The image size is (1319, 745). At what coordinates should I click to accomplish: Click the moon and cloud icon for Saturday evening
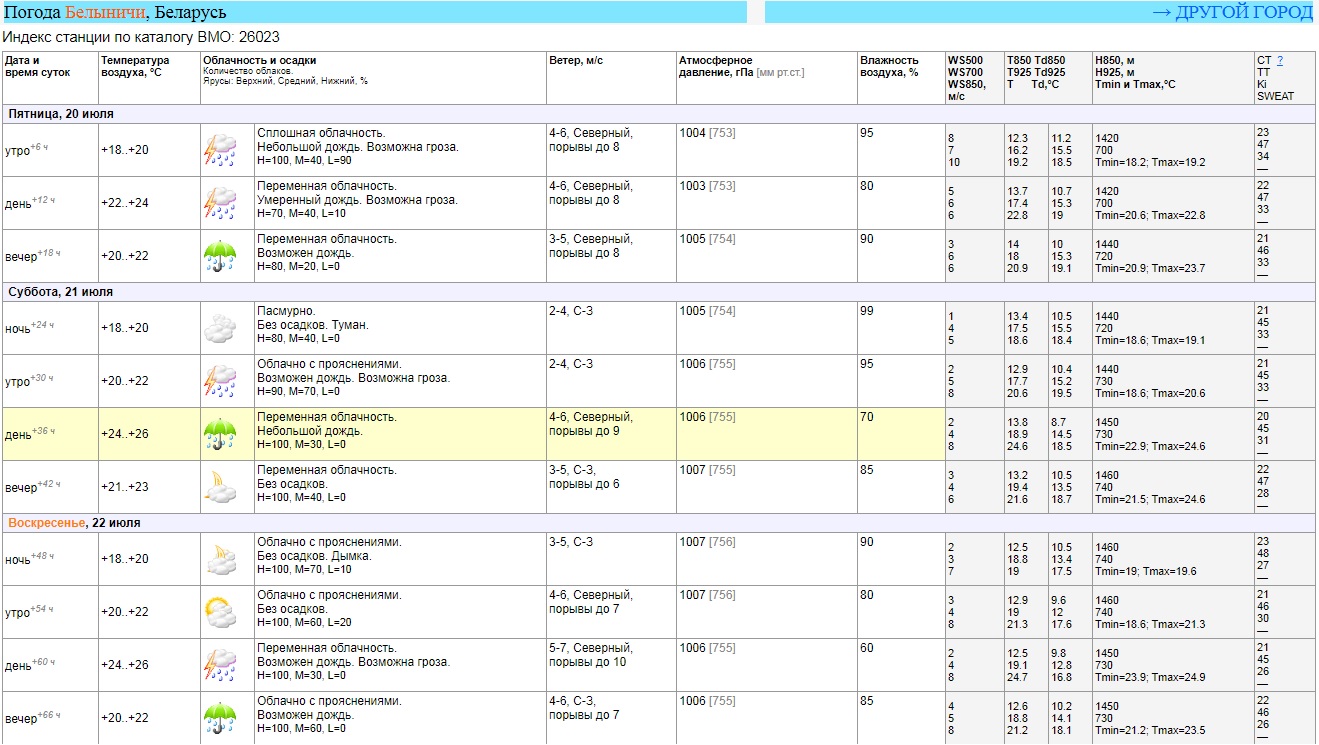click(220, 487)
